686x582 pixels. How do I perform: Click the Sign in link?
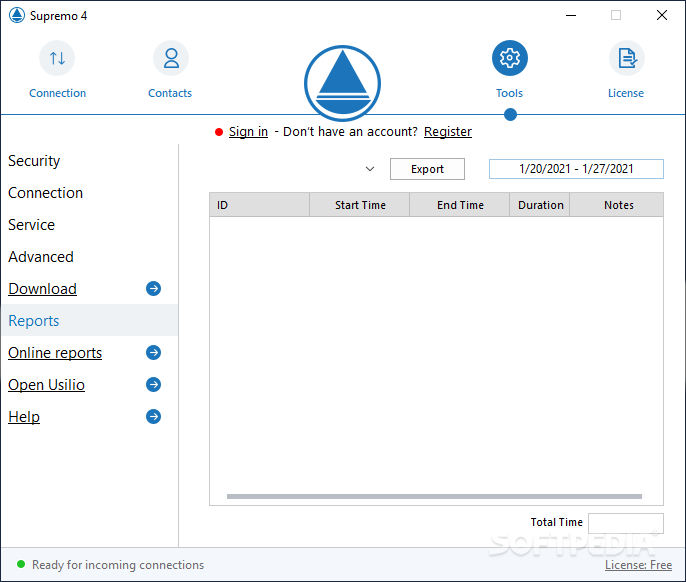click(x=248, y=132)
